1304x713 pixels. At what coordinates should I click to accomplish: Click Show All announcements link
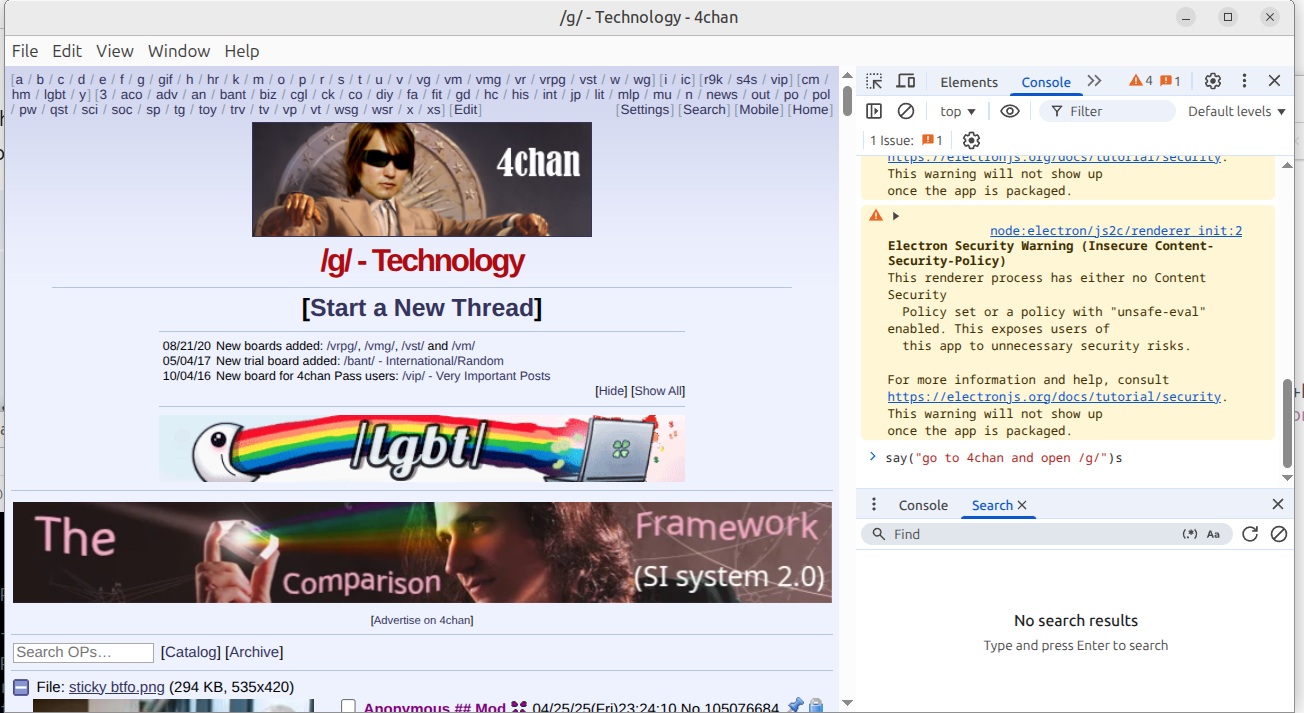658,391
